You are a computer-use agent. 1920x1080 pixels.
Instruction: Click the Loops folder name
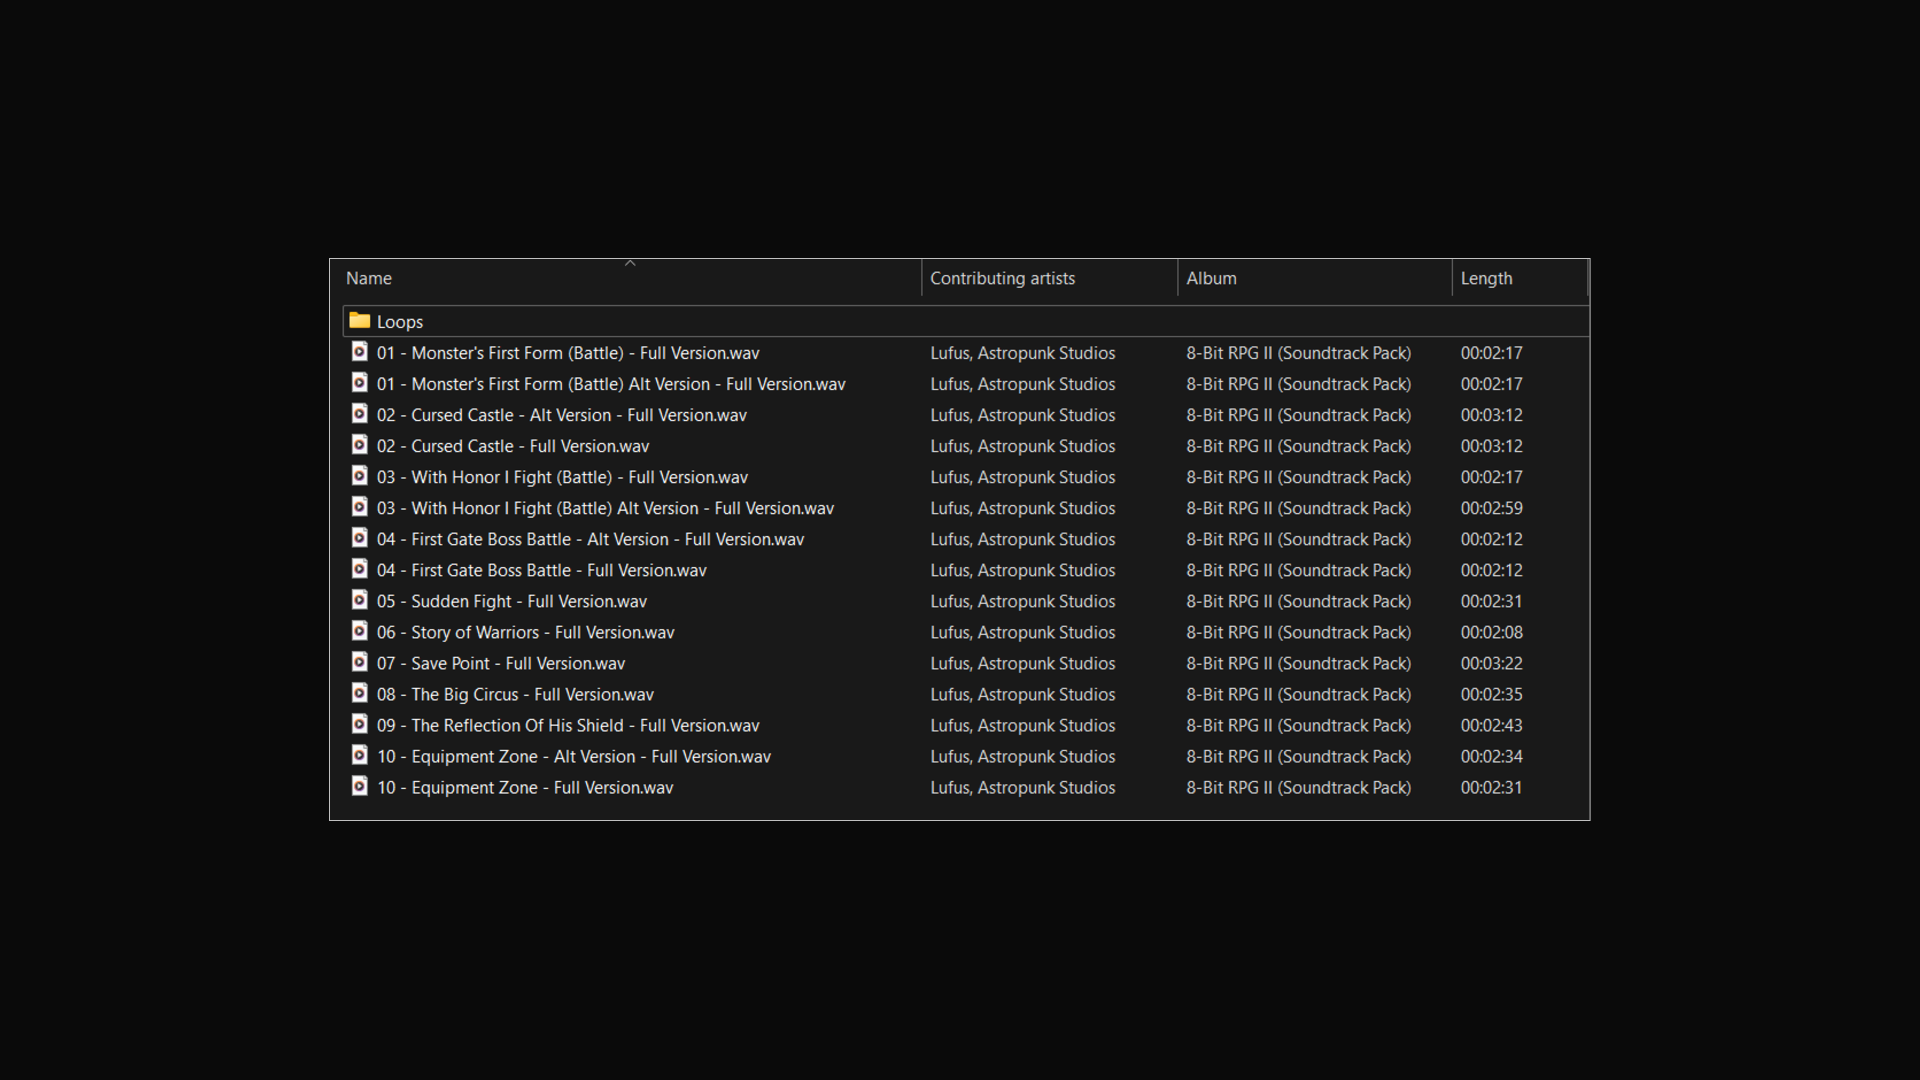point(400,322)
